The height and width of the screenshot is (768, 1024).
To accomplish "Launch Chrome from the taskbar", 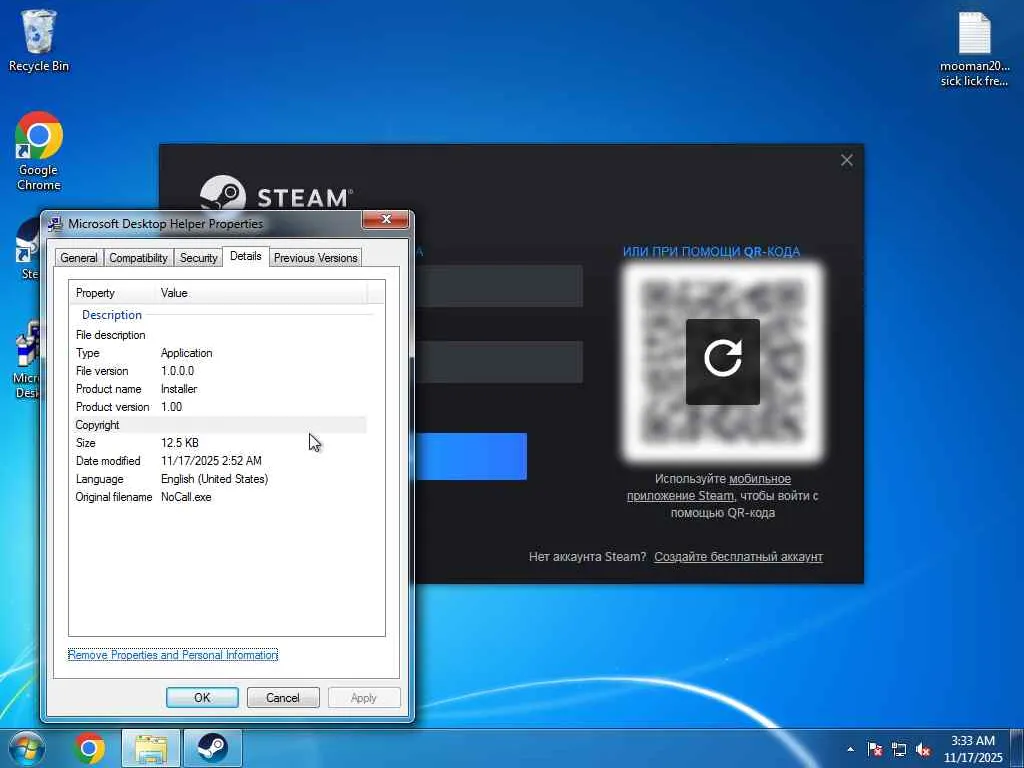I will [x=89, y=748].
